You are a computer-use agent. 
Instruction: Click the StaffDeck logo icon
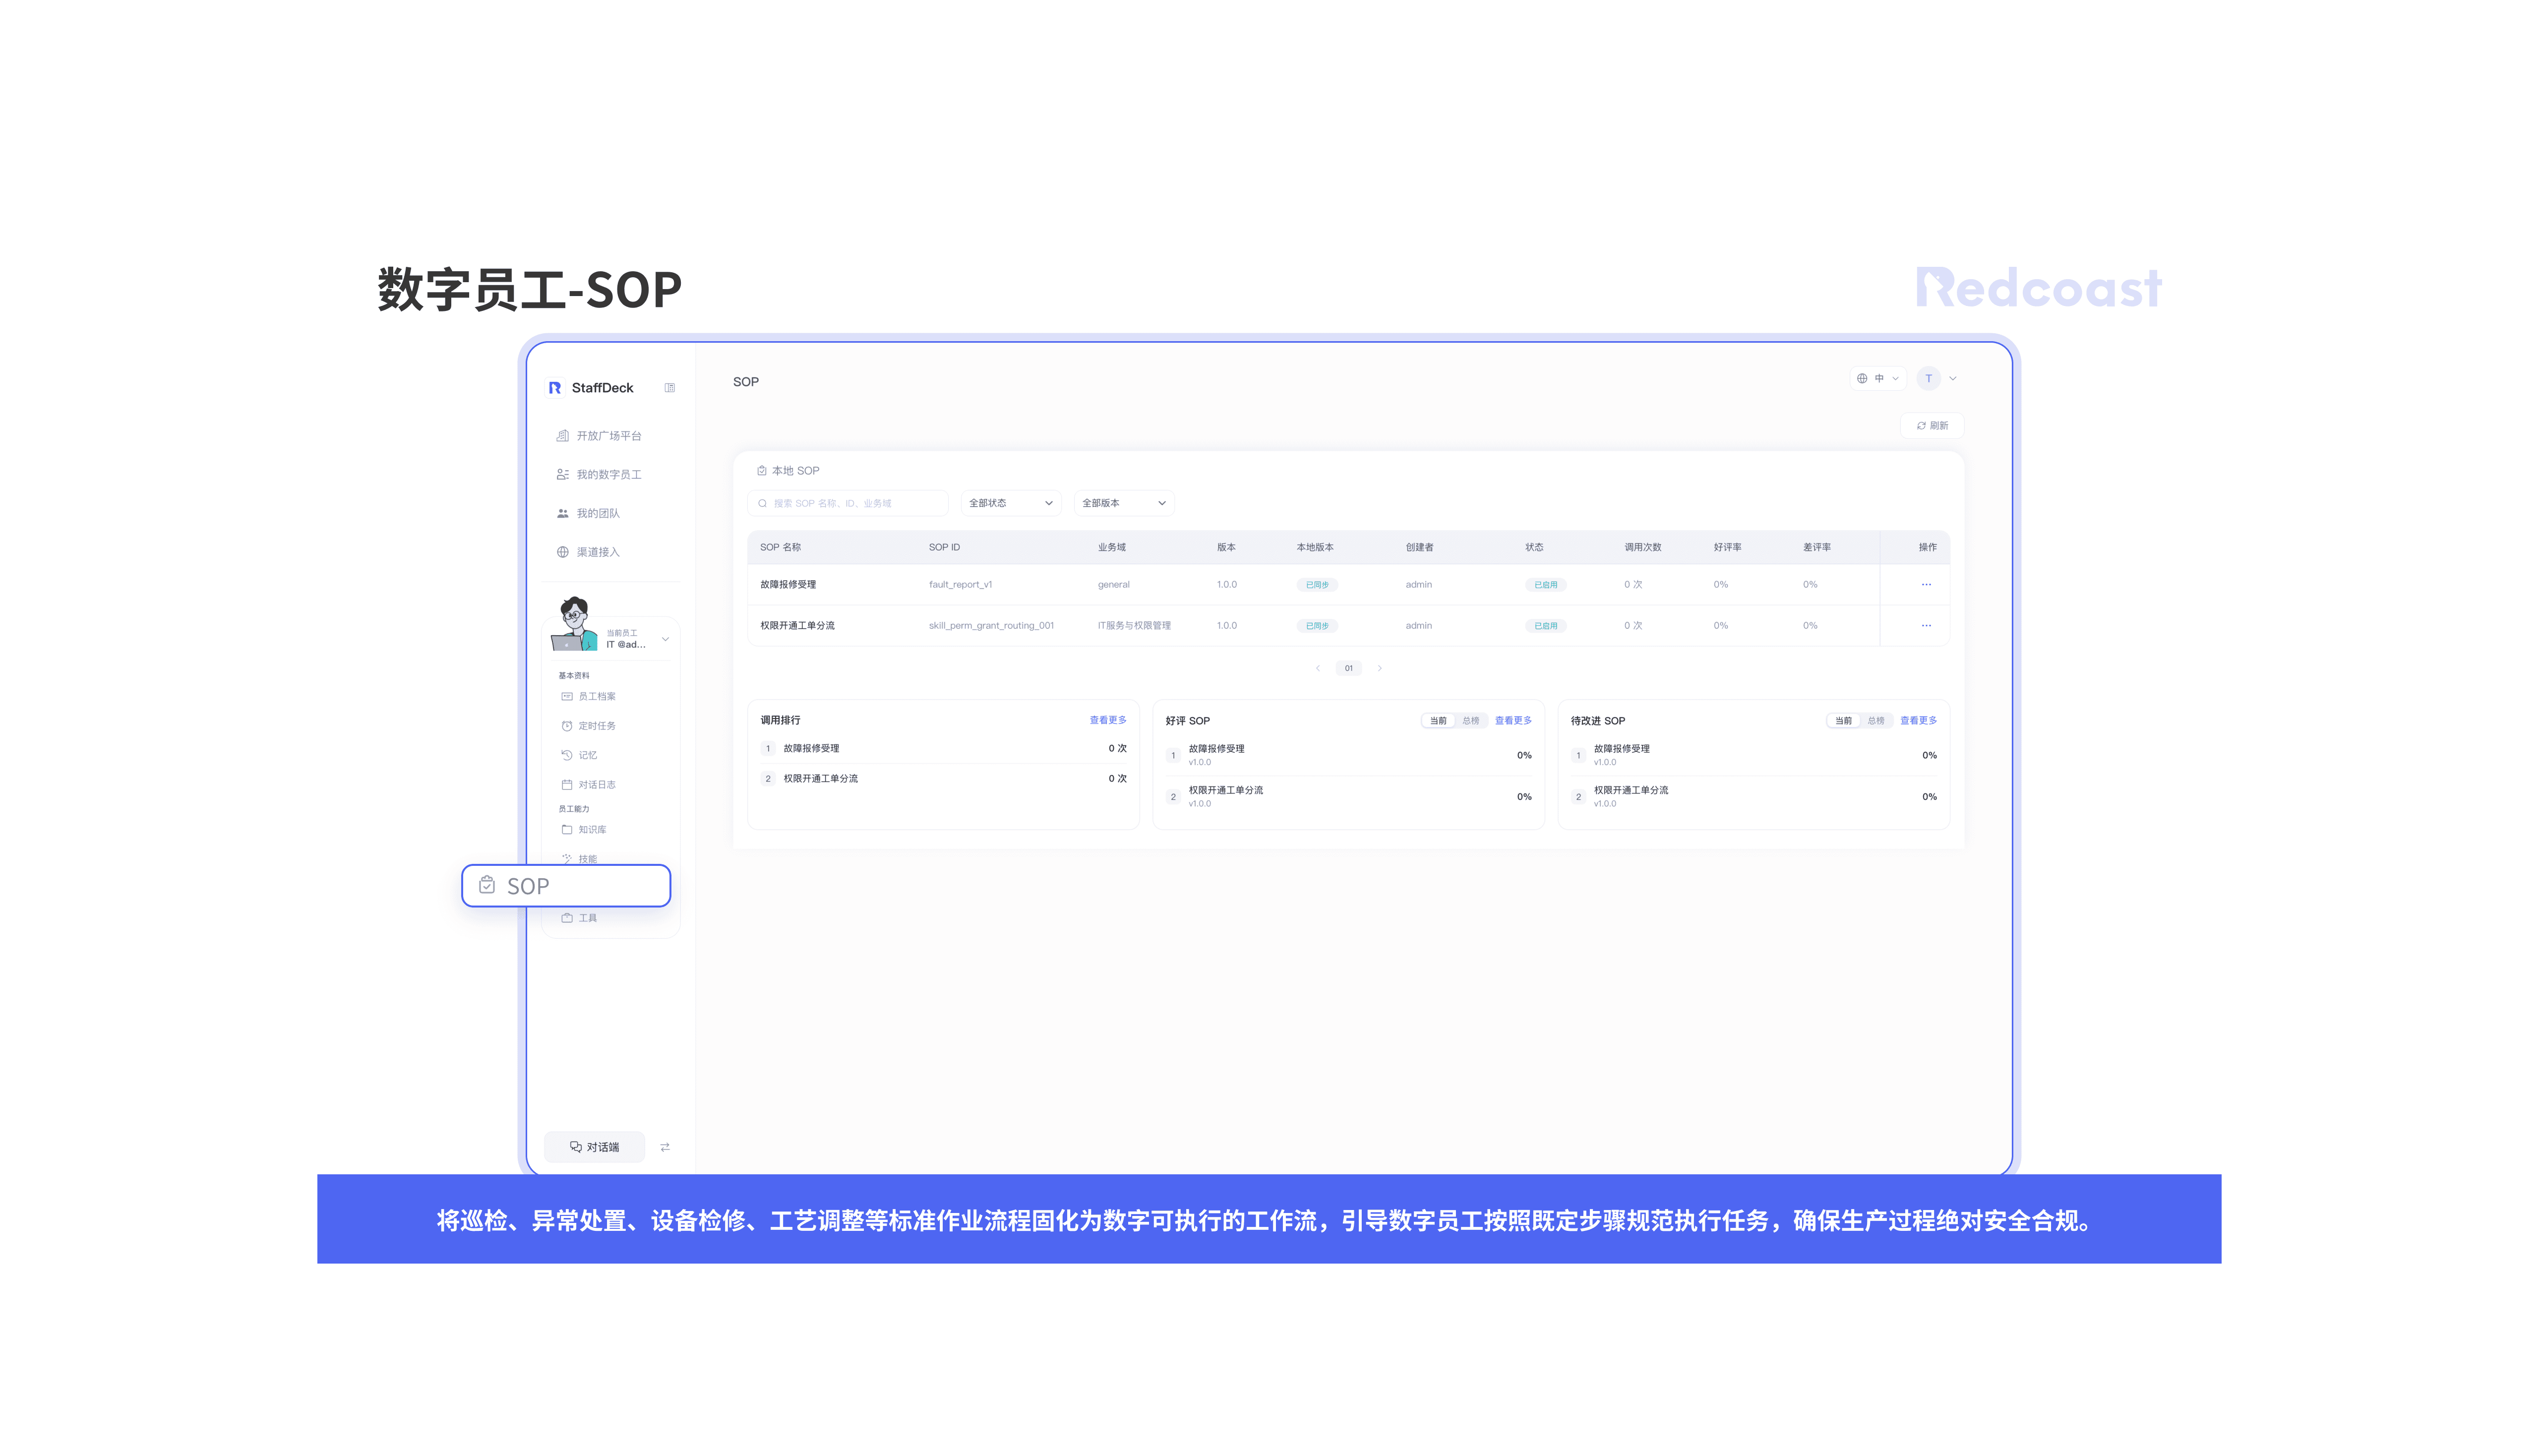point(554,388)
